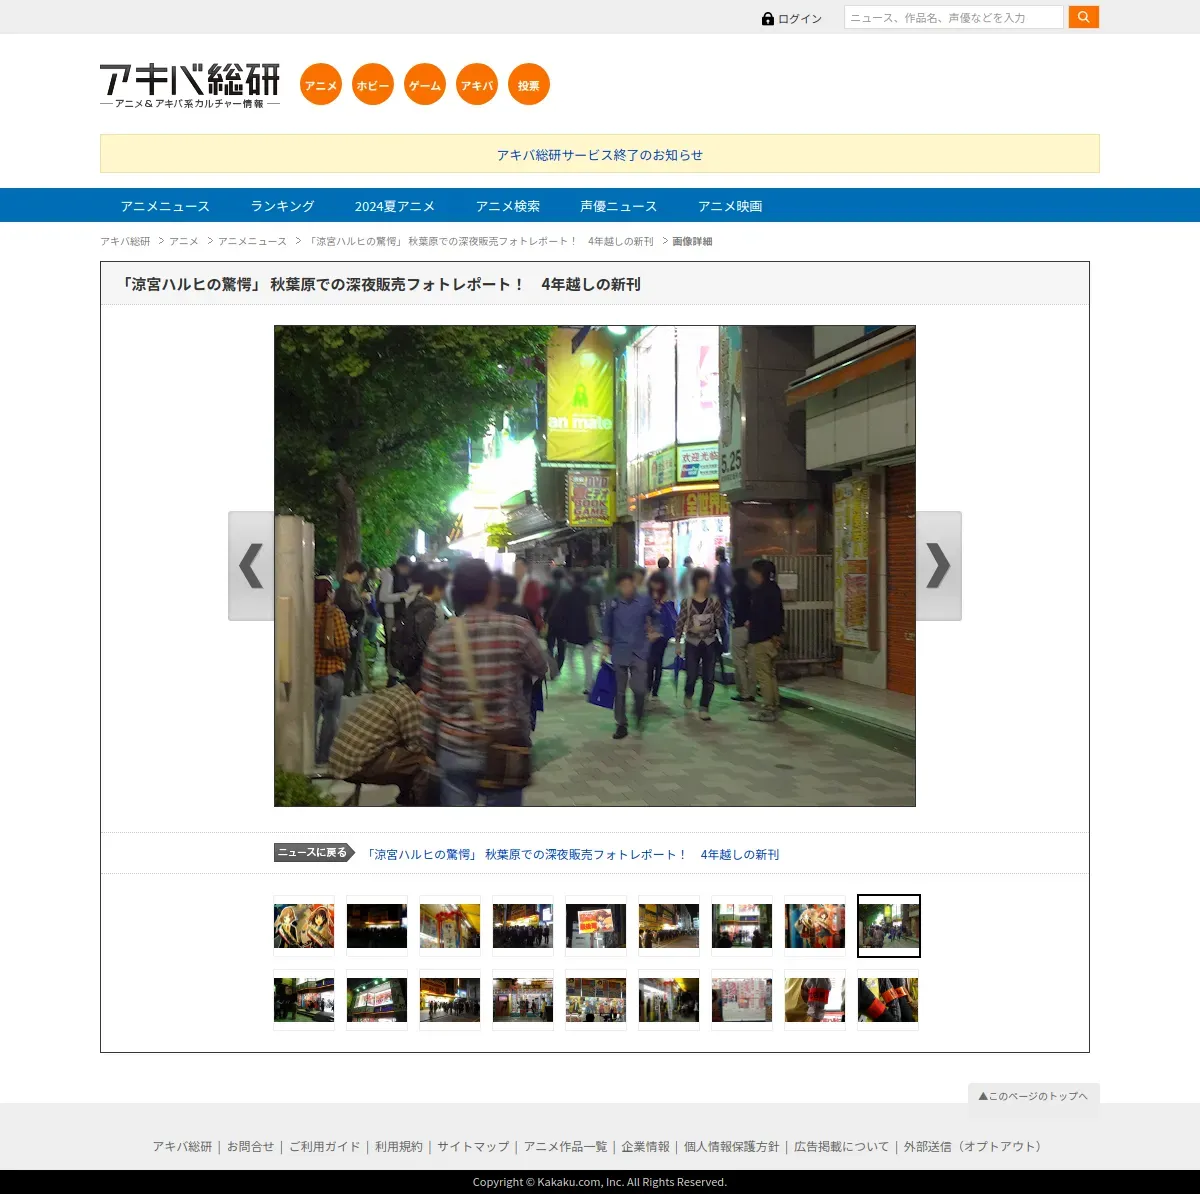The height and width of the screenshot is (1194, 1200).
Task: Open footer link 企業情報
Action: tap(645, 1146)
